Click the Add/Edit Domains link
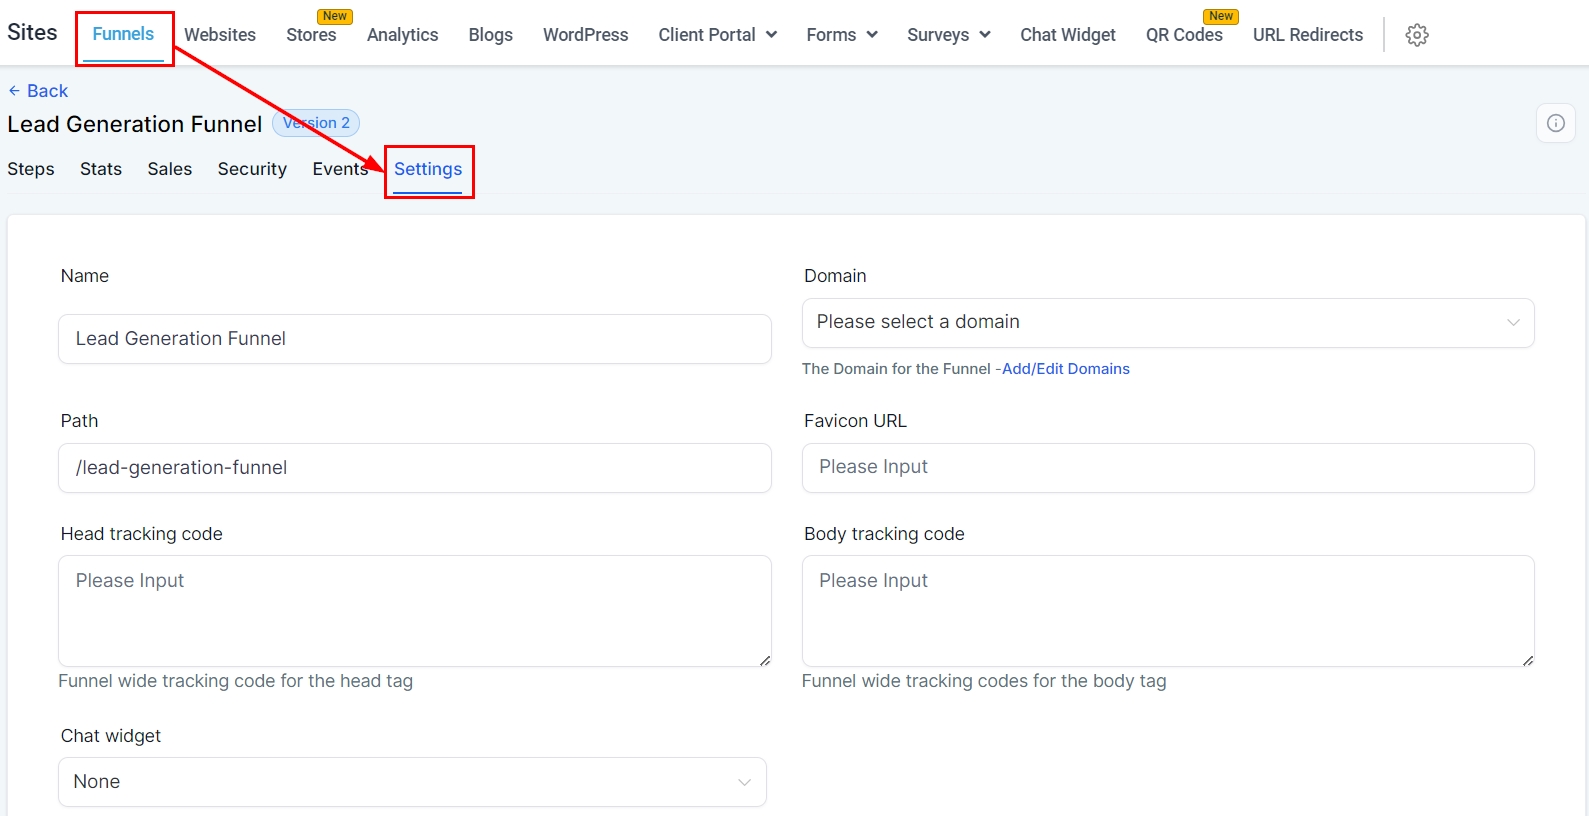 pos(1065,369)
